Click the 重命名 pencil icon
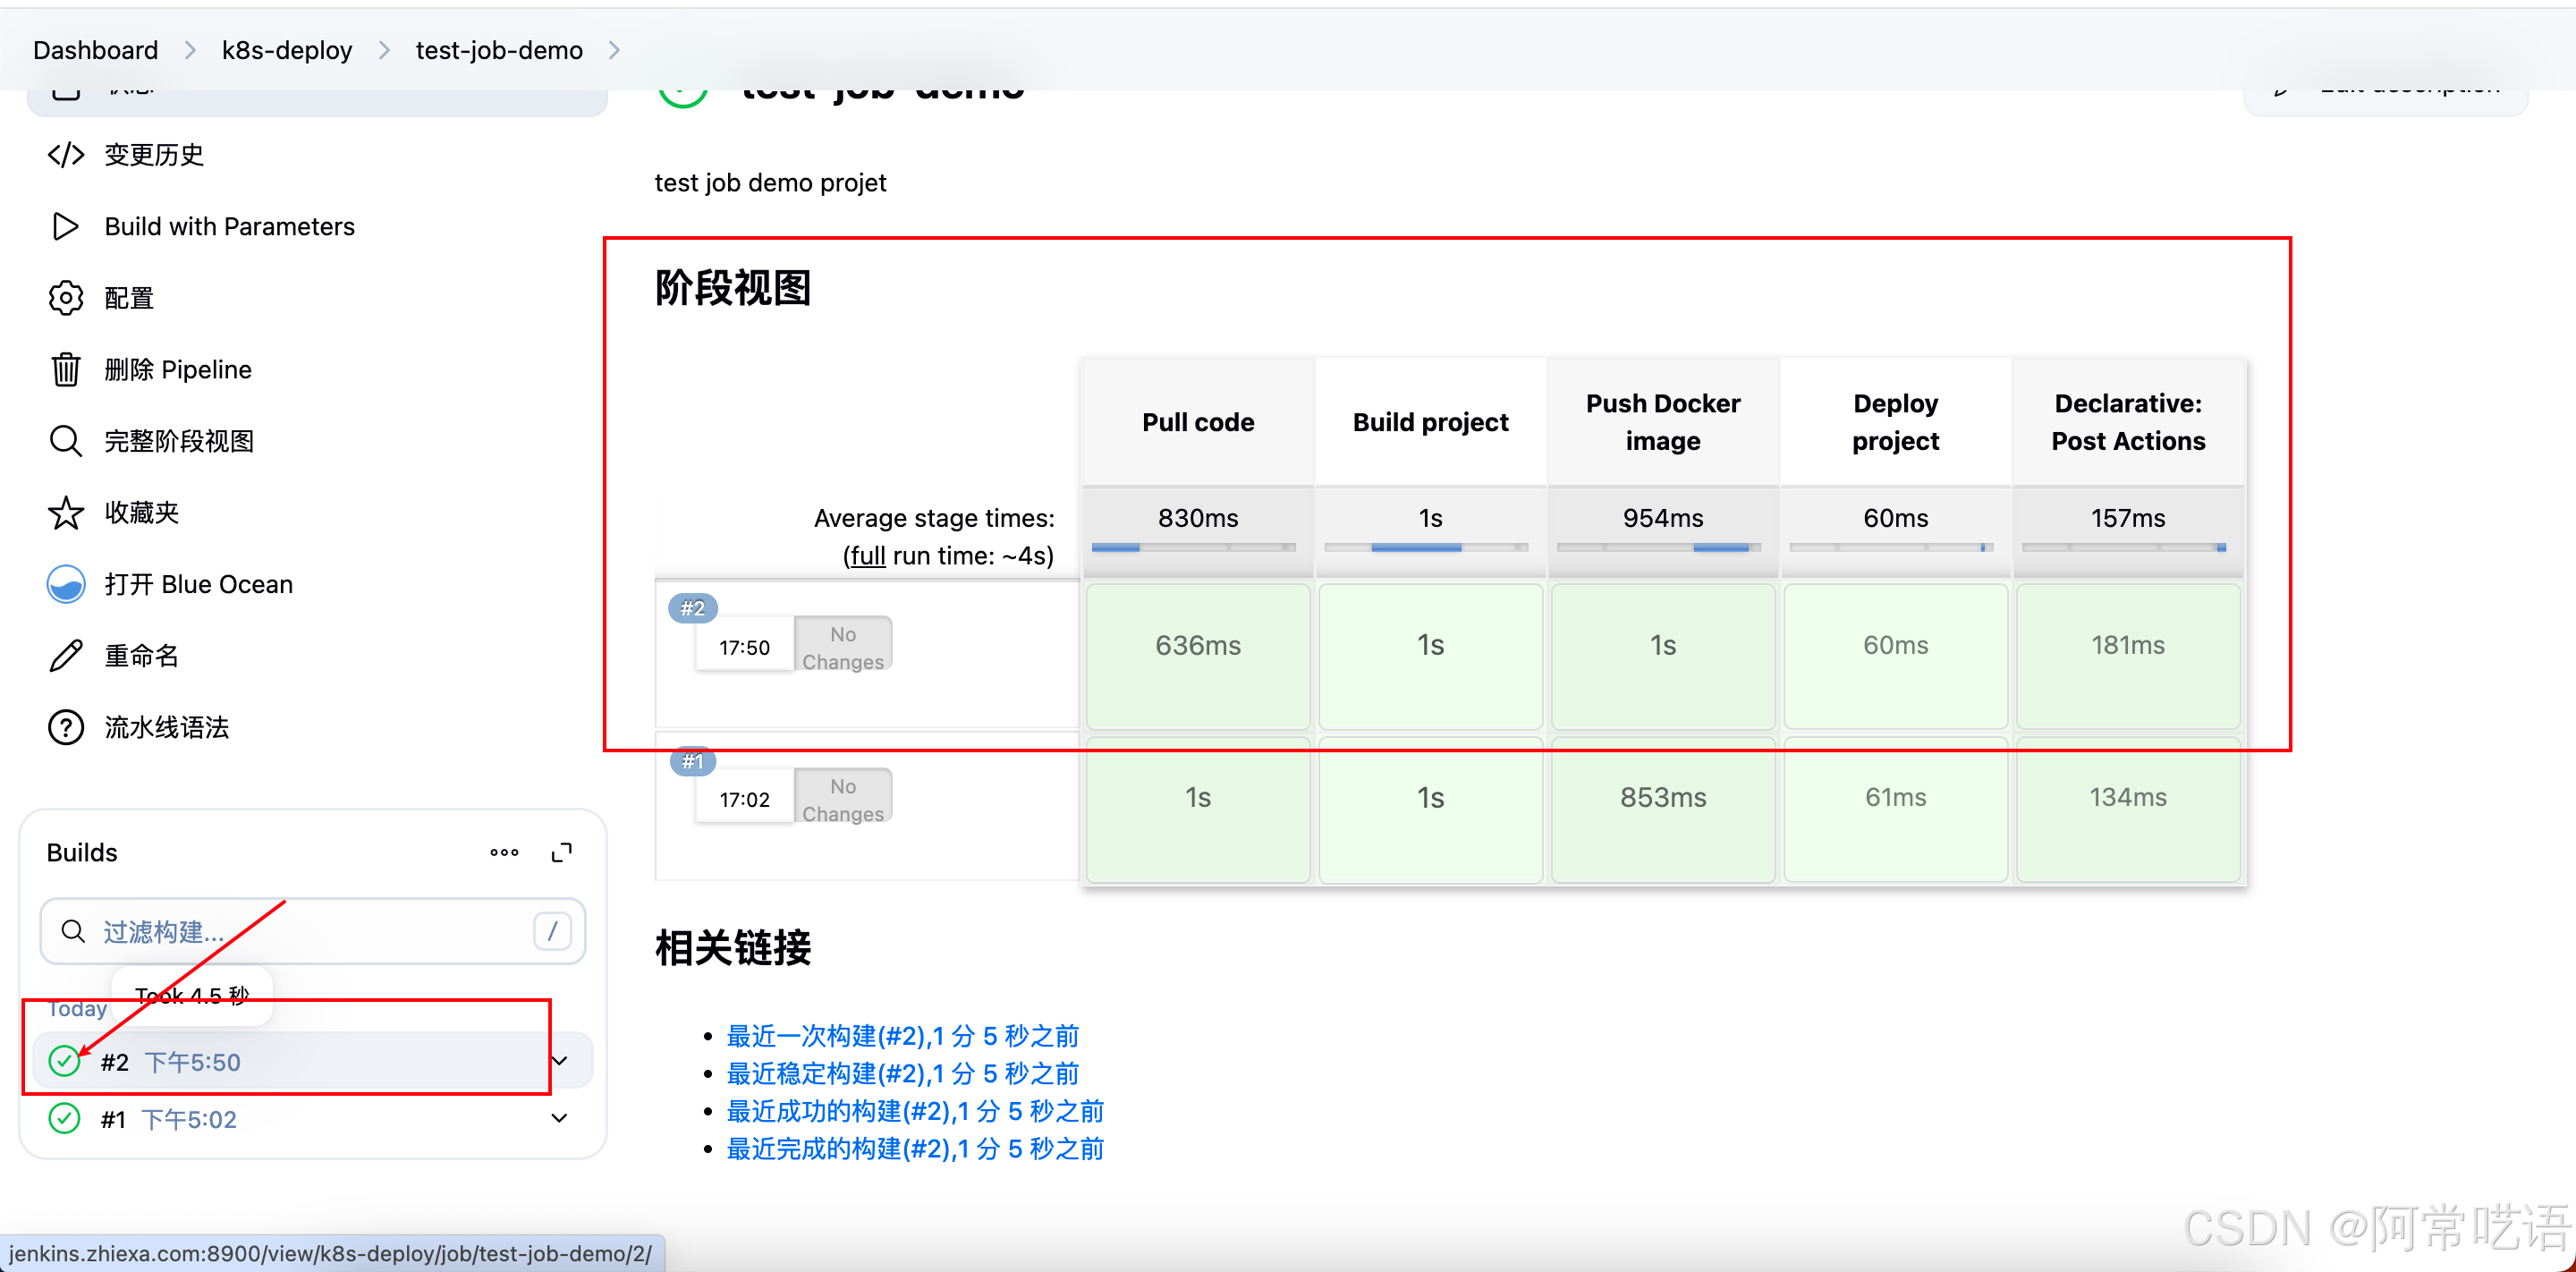Viewport: 2576px width, 1272px height. point(66,656)
